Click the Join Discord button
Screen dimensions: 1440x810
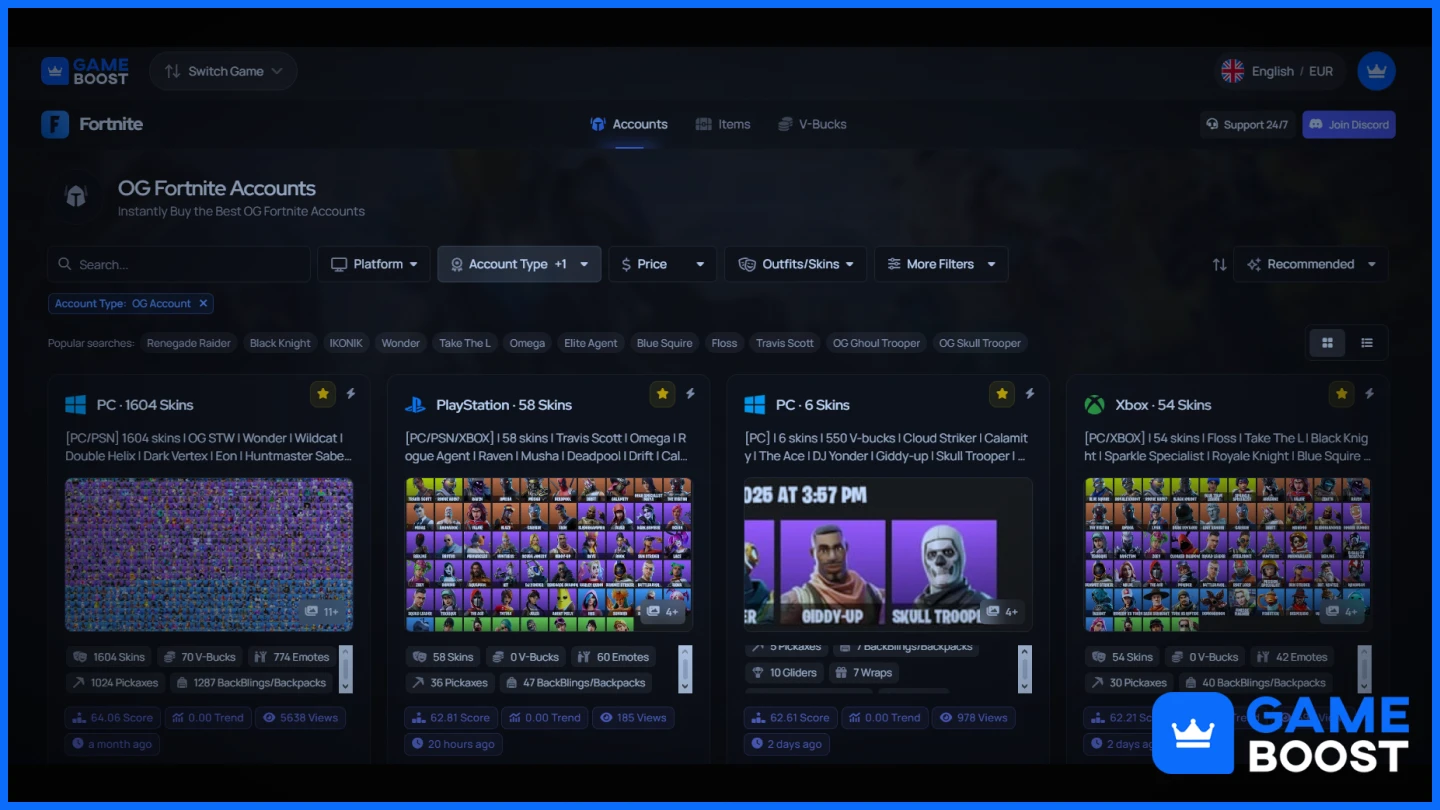pyautogui.click(x=1349, y=124)
